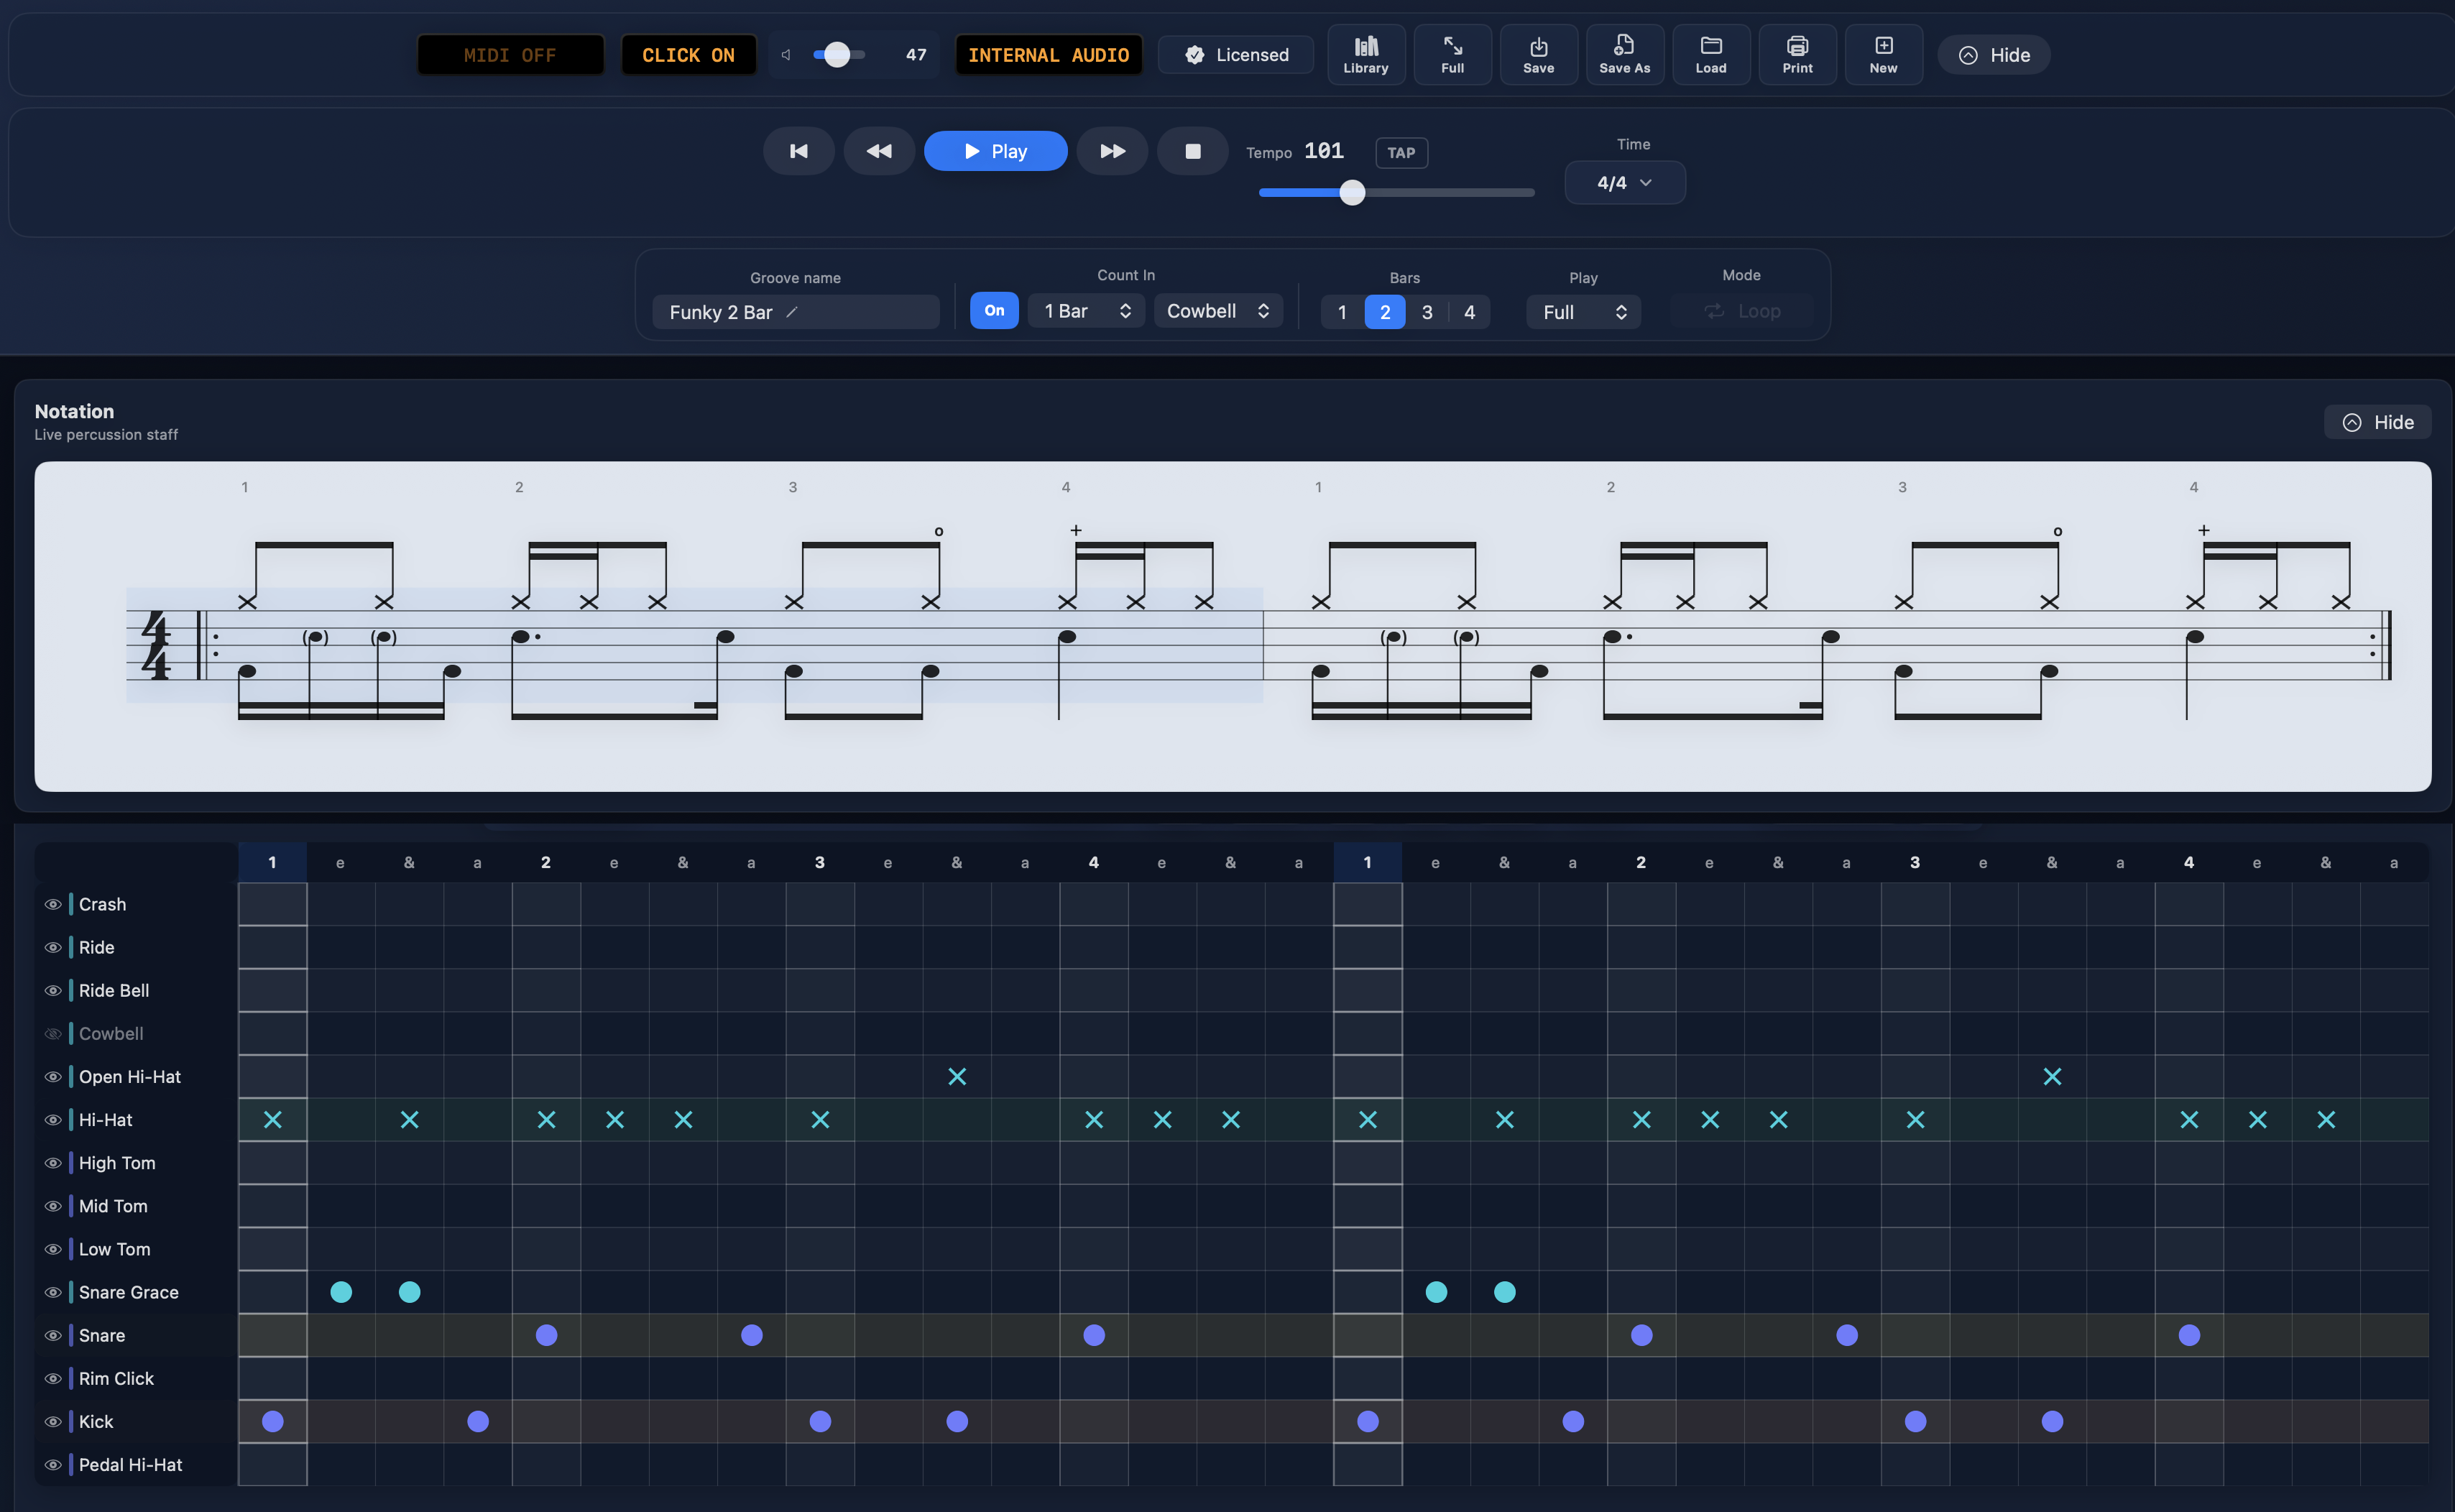
Task: Toggle Mid Tom visibility eye
Action: point(53,1206)
